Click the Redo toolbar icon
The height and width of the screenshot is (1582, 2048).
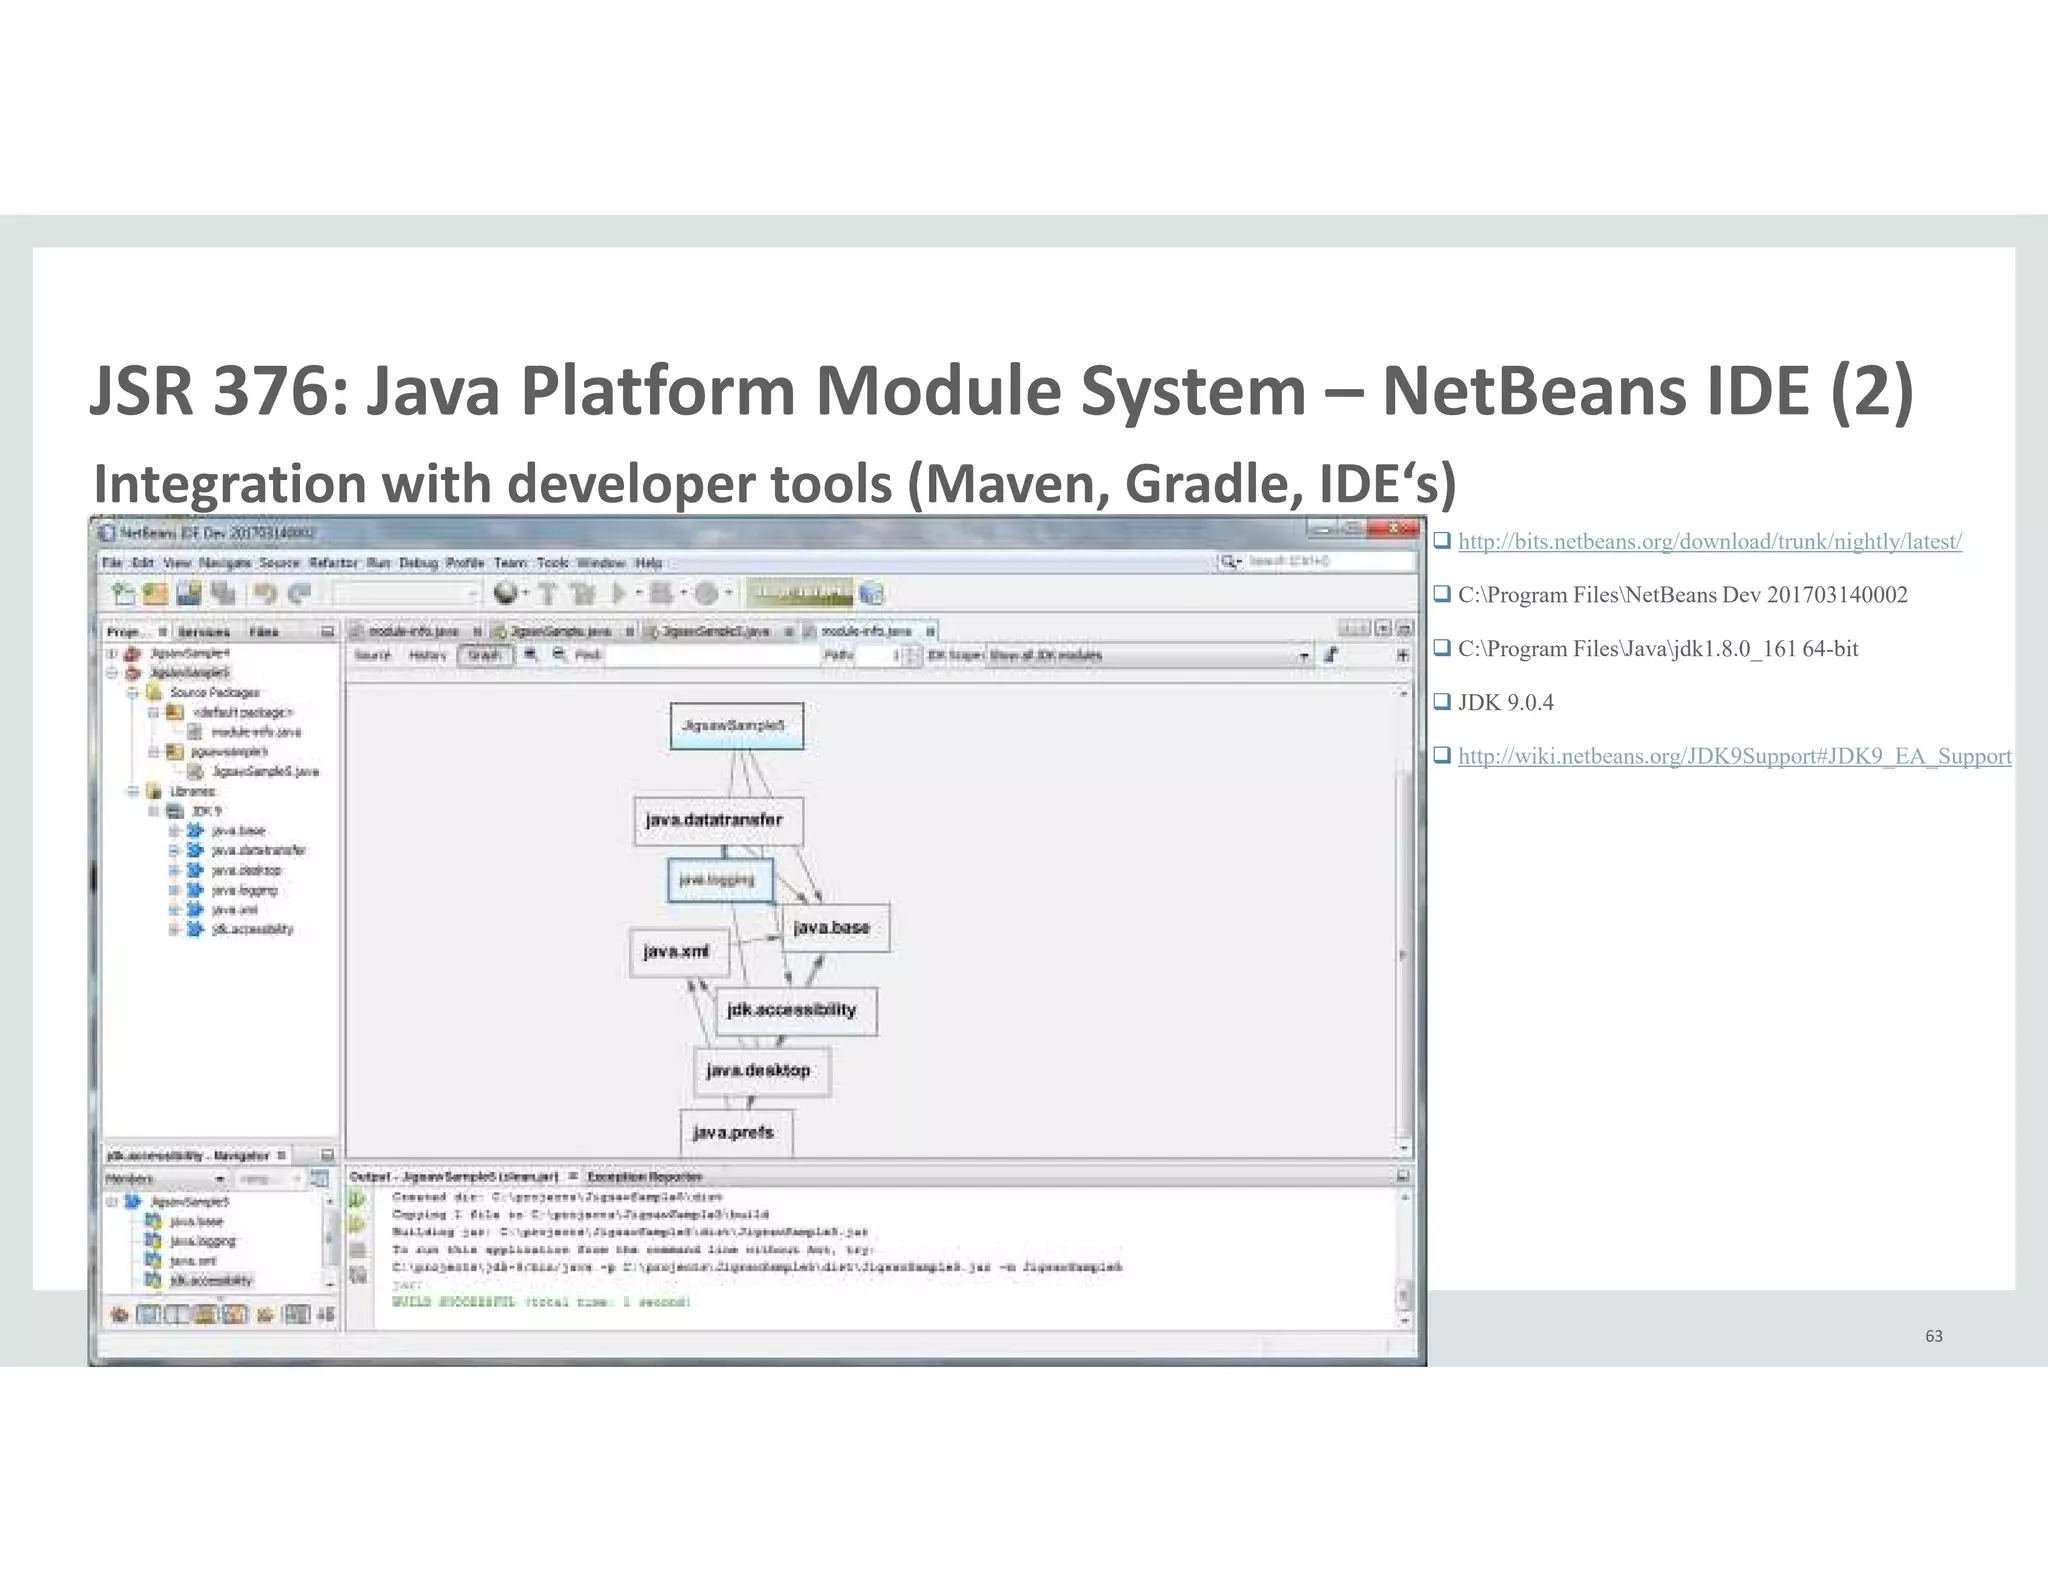299,594
